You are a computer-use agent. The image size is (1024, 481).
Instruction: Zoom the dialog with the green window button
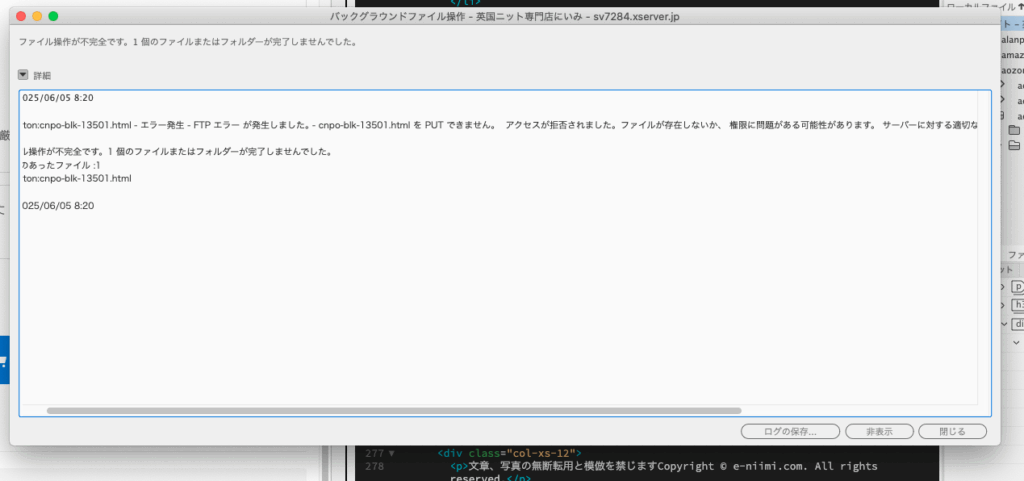[x=53, y=16]
